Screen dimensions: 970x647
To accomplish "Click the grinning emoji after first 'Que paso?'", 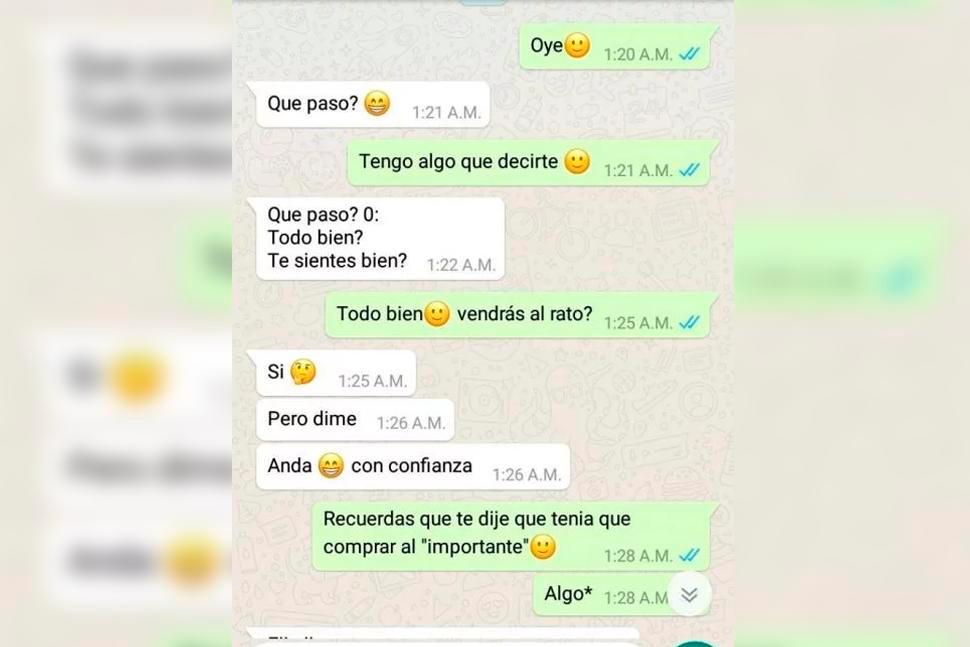I will point(377,103).
